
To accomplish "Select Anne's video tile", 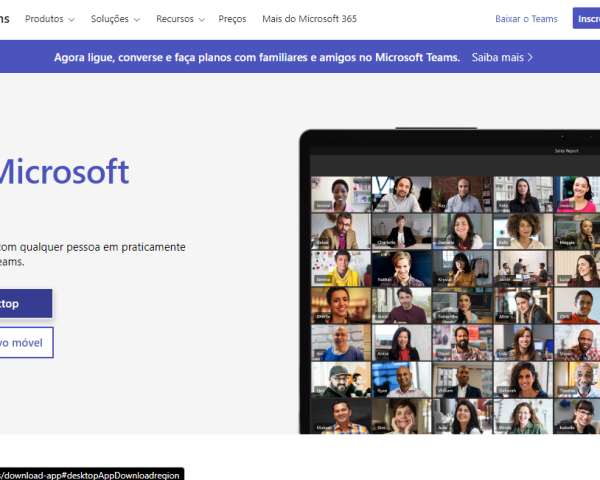I will (401, 342).
